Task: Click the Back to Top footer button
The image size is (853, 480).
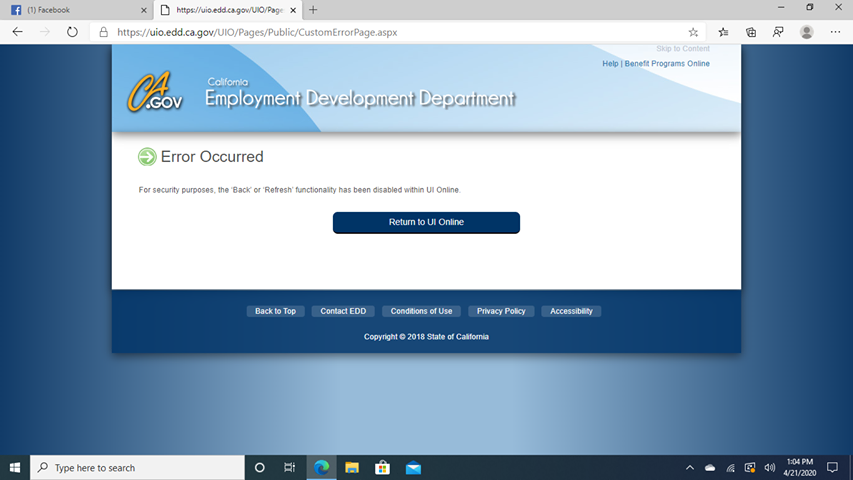Action: click(x=275, y=311)
